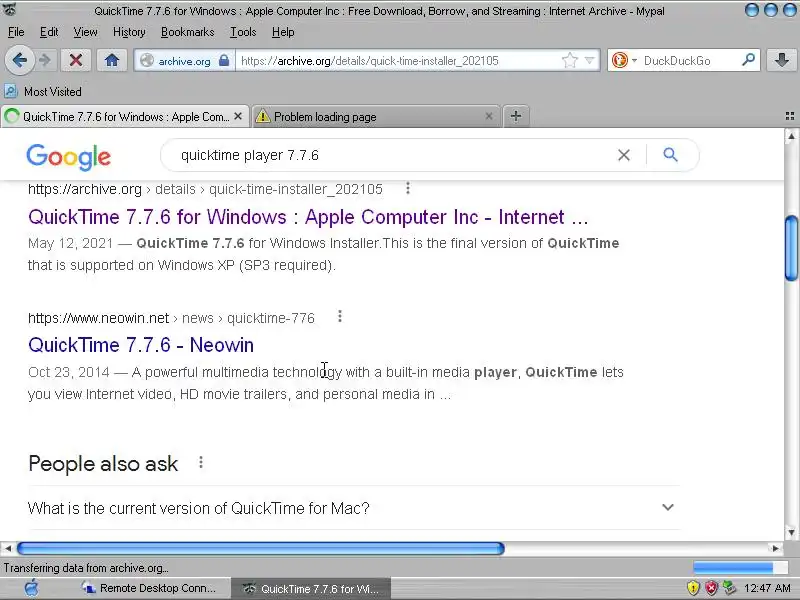Image resolution: width=800 pixels, height=600 pixels.
Task: Open the File menu
Action: click(16, 32)
